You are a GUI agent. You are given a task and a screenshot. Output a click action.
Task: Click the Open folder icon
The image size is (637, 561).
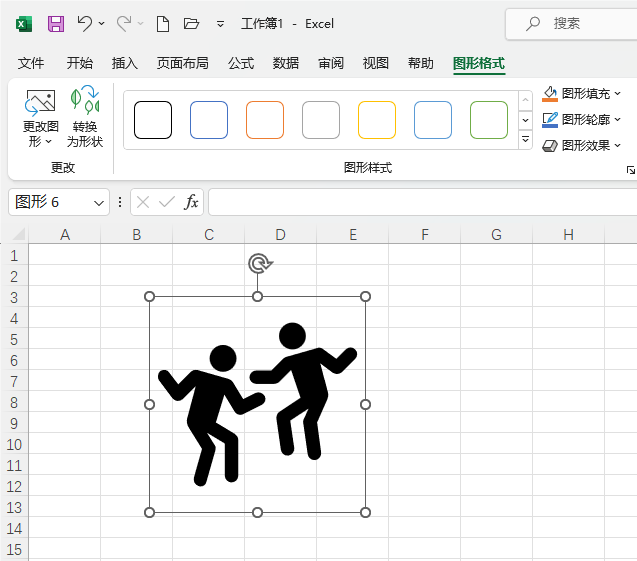point(192,23)
